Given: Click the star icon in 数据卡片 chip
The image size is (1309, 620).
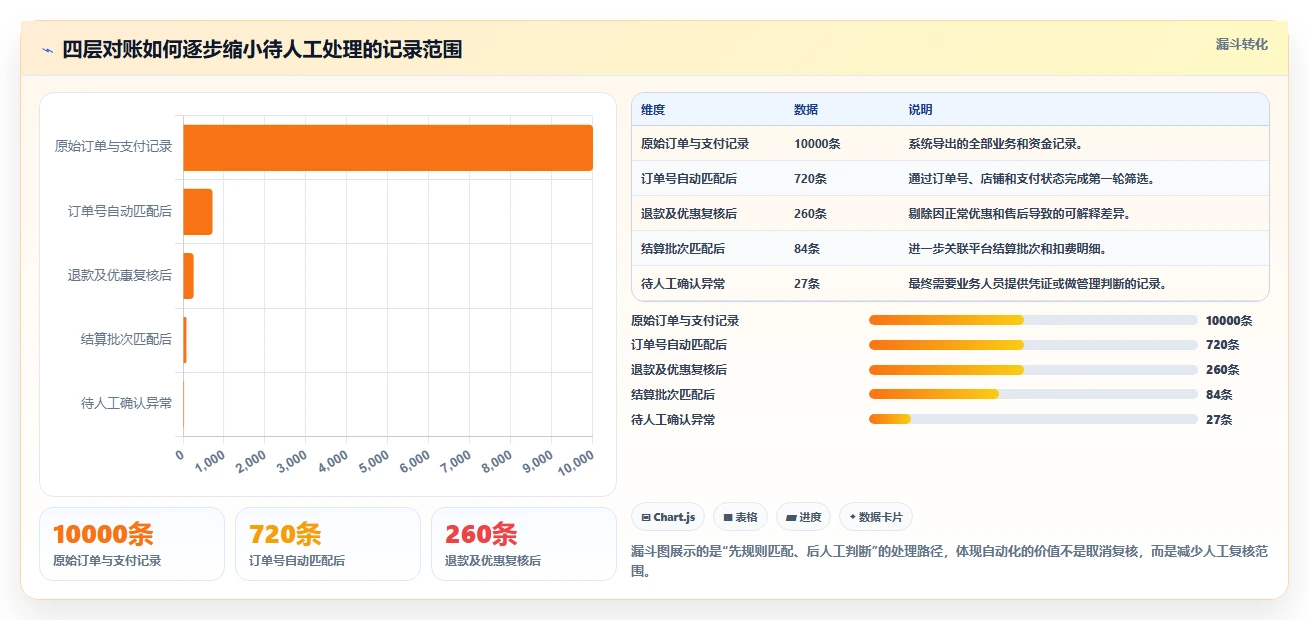Looking at the screenshot, I should (x=852, y=518).
